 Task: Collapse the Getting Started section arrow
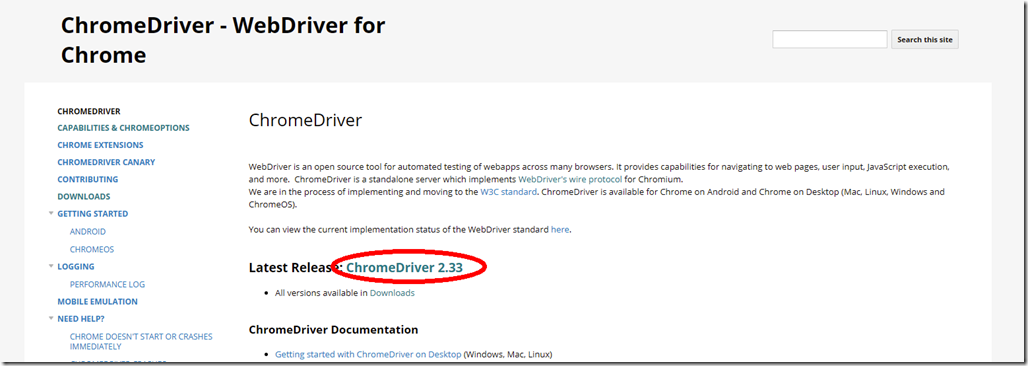51,213
